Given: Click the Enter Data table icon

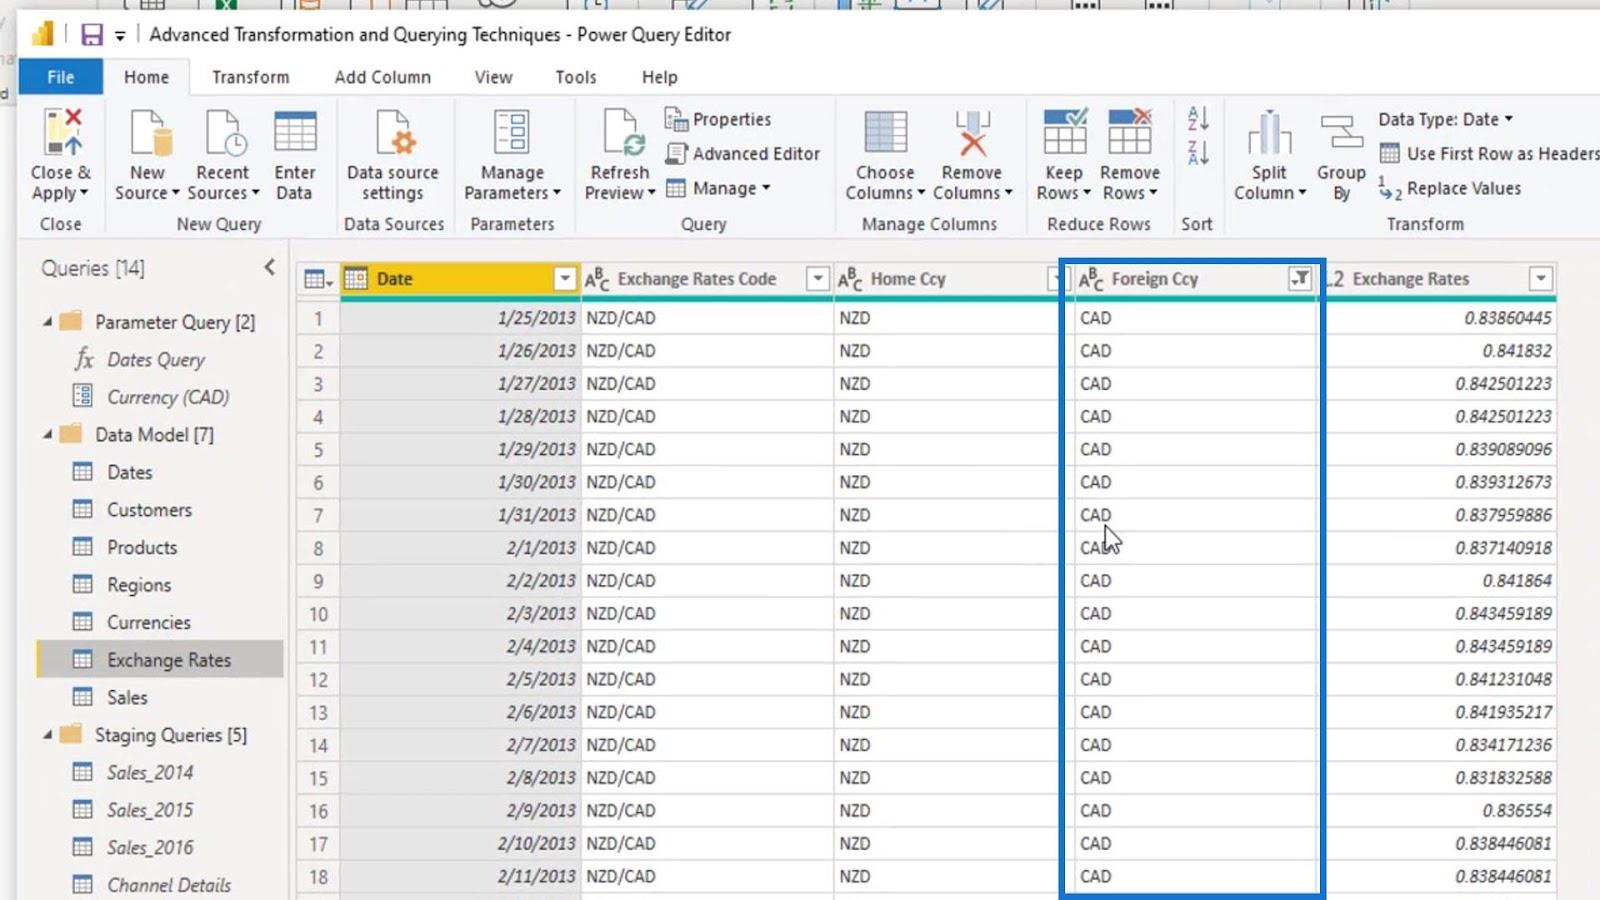Looking at the screenshot, I should [x=295, y=132].
